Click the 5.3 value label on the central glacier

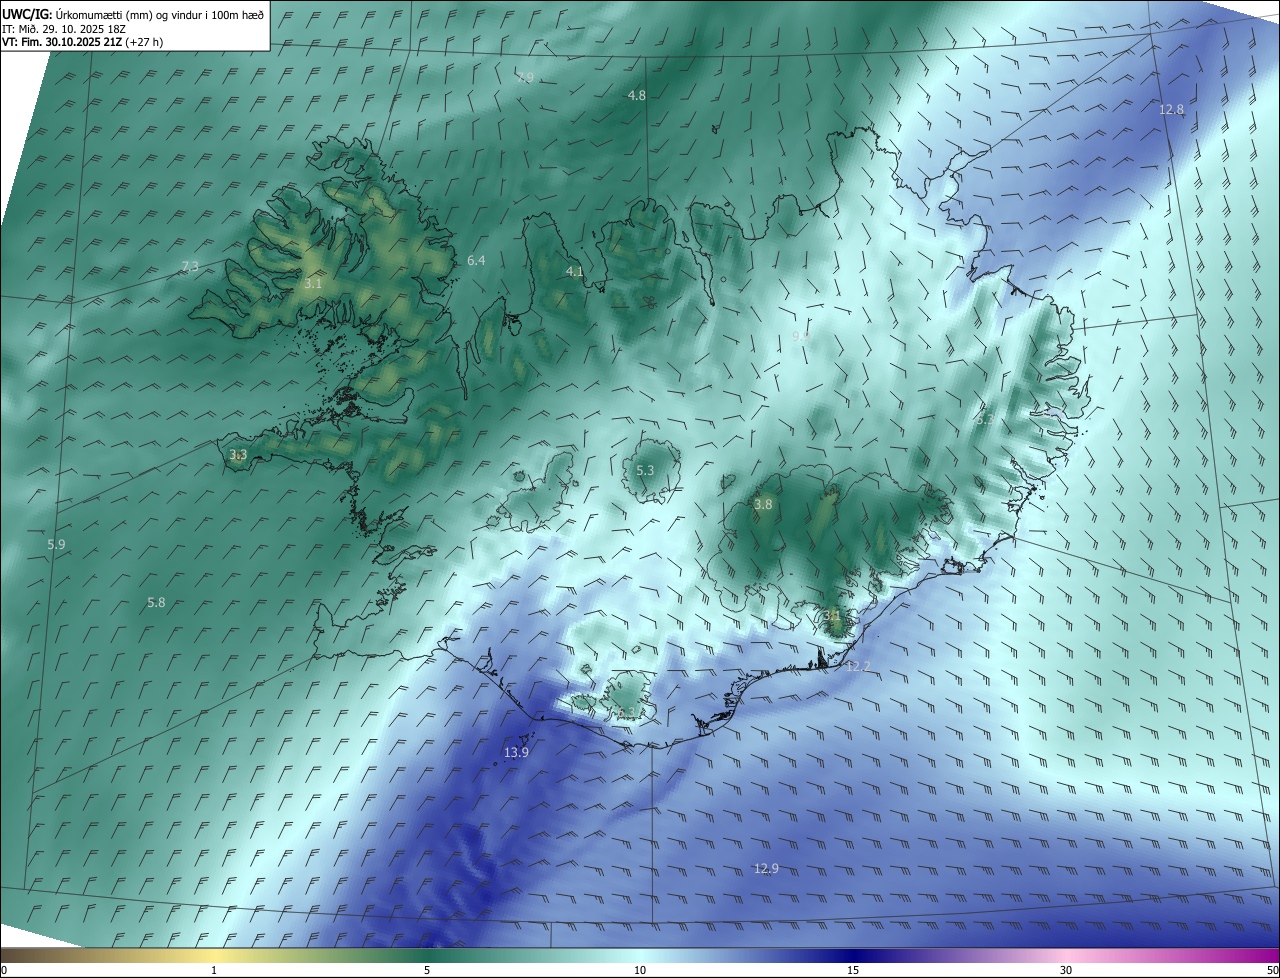coord(645,471)
